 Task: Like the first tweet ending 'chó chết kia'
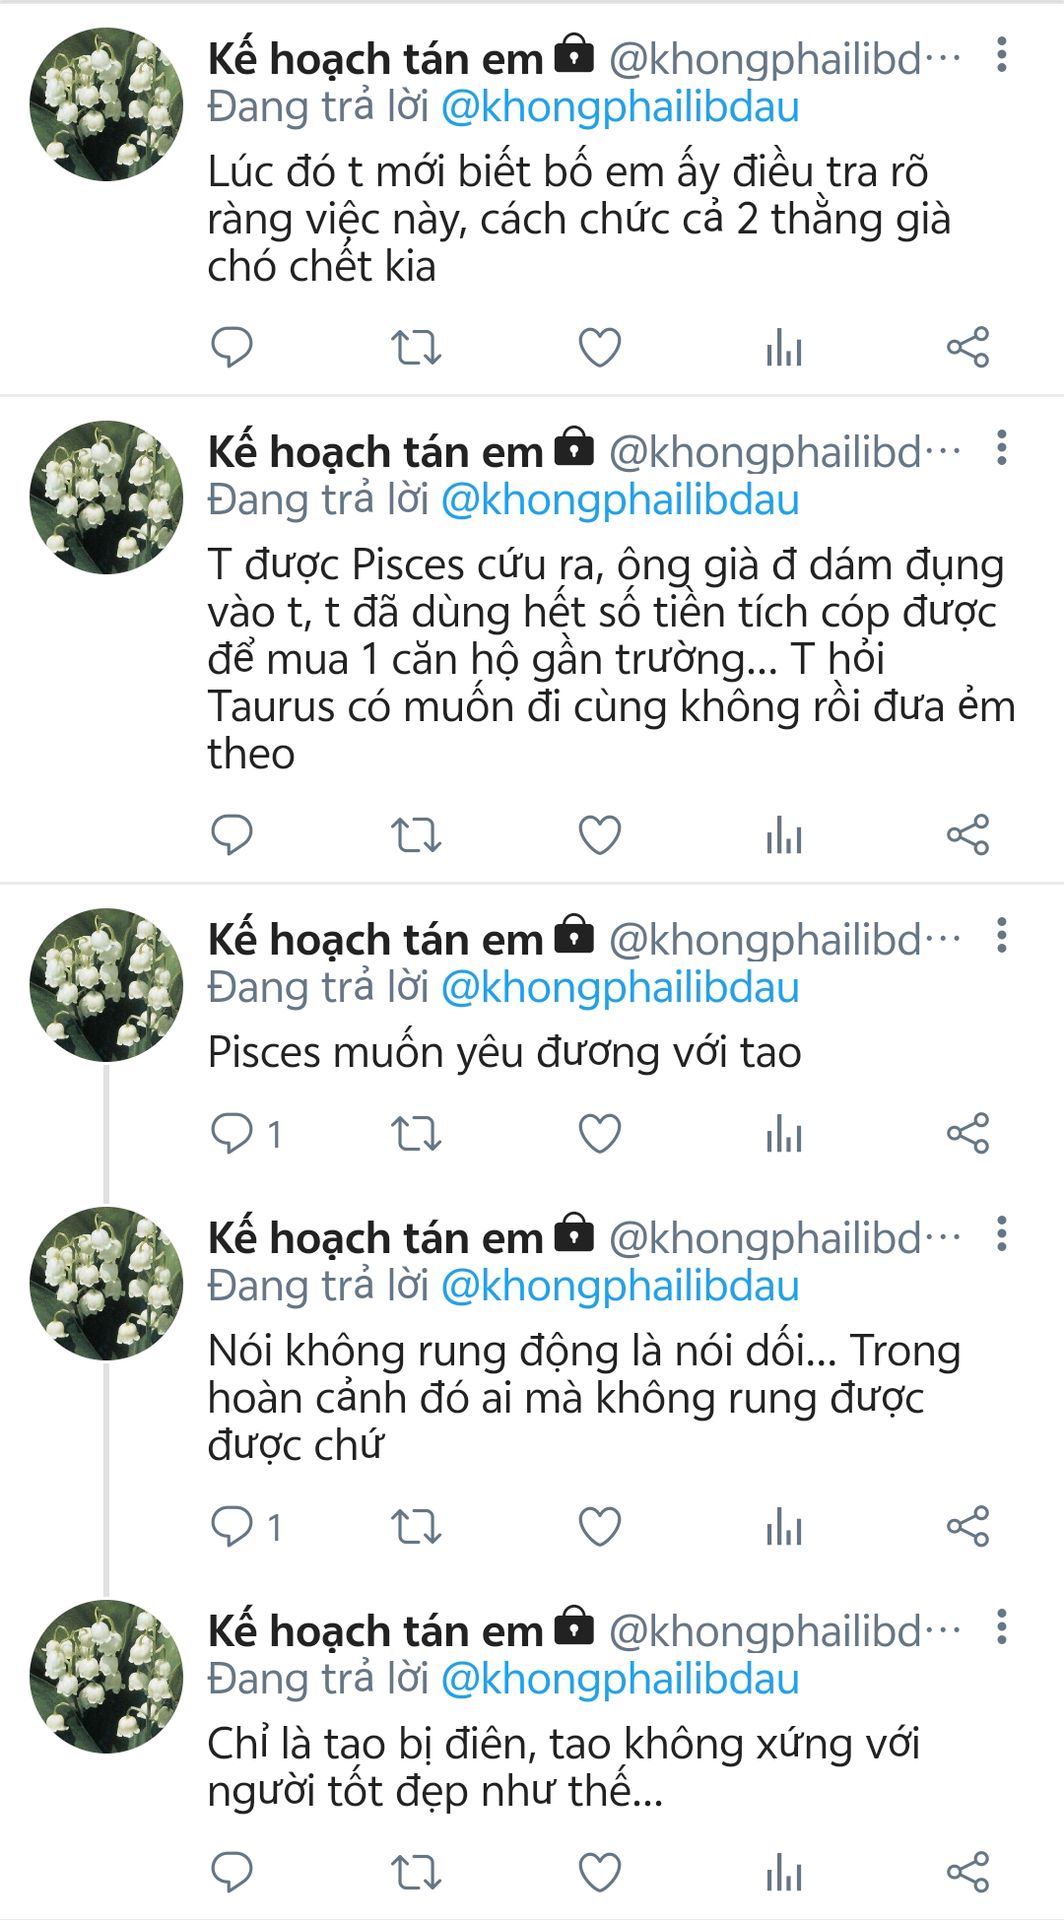click(x=600, y=347)
